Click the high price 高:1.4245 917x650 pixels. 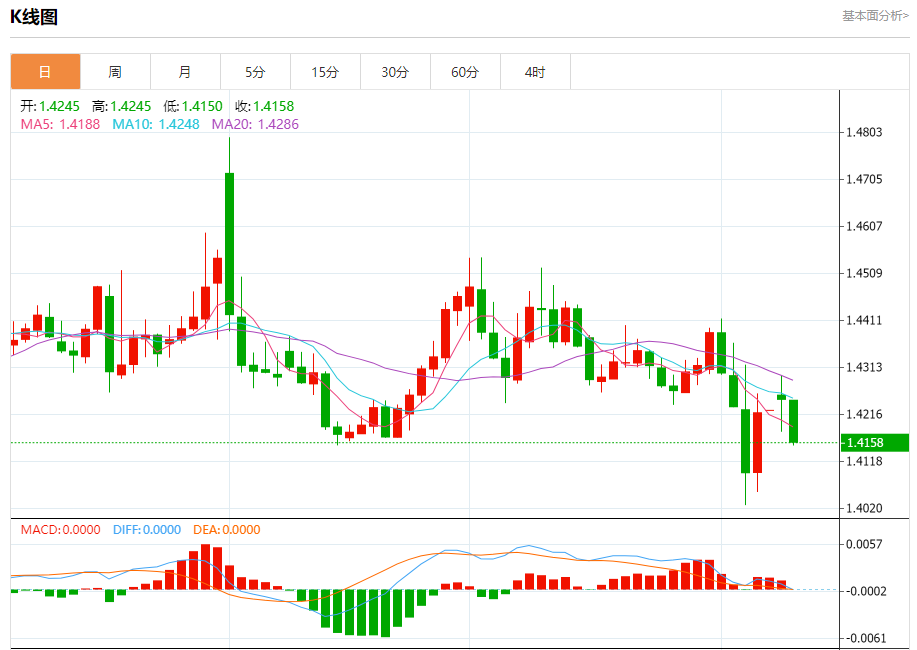click(121, 106)
